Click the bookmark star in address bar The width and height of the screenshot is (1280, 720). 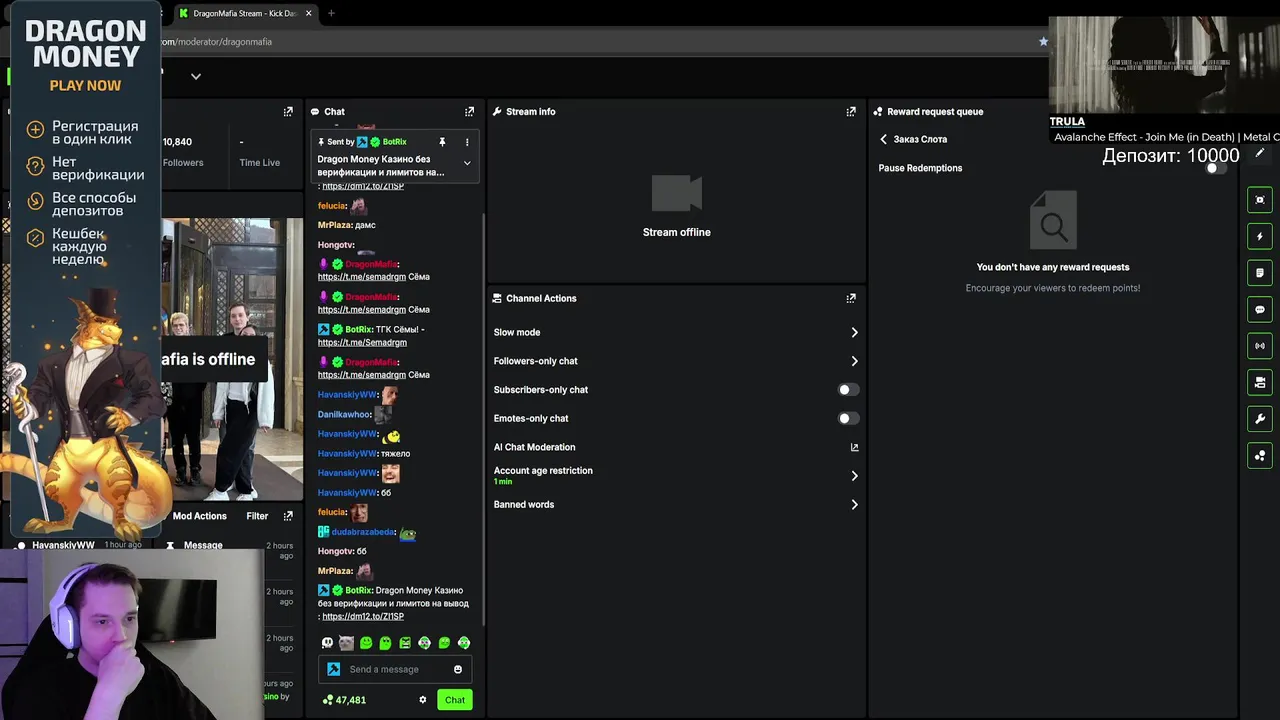click(x=1043, y=42)
